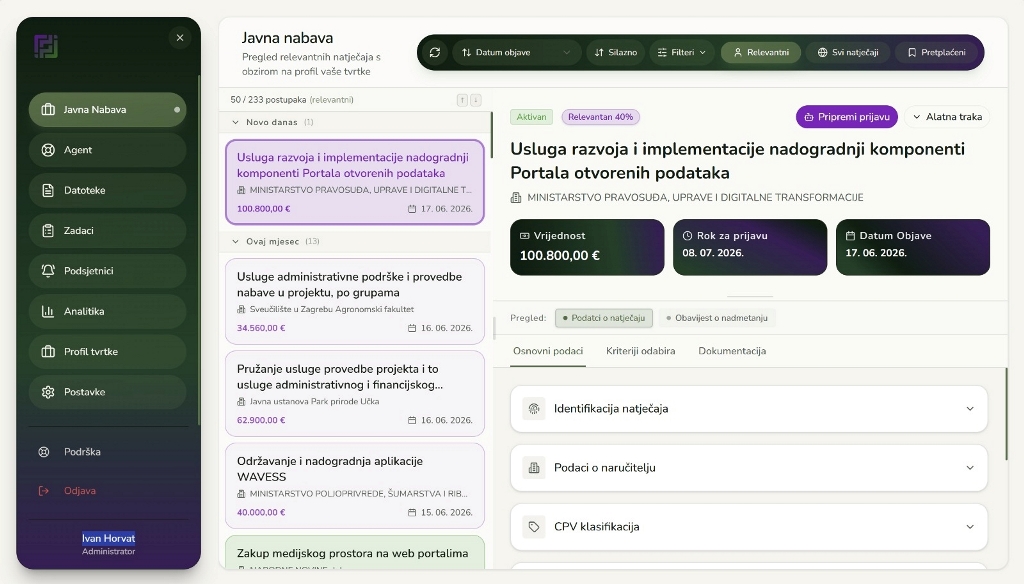Open Postavke settings

(108, 392)
